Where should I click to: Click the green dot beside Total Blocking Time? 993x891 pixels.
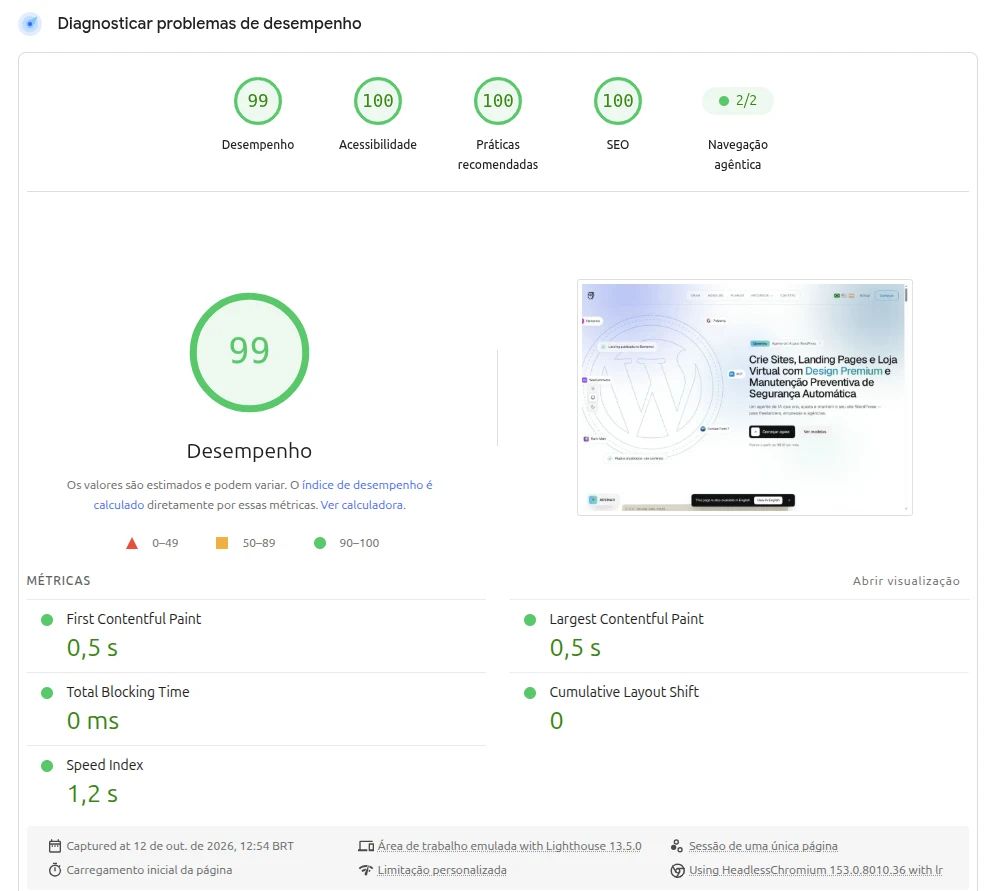47,693
